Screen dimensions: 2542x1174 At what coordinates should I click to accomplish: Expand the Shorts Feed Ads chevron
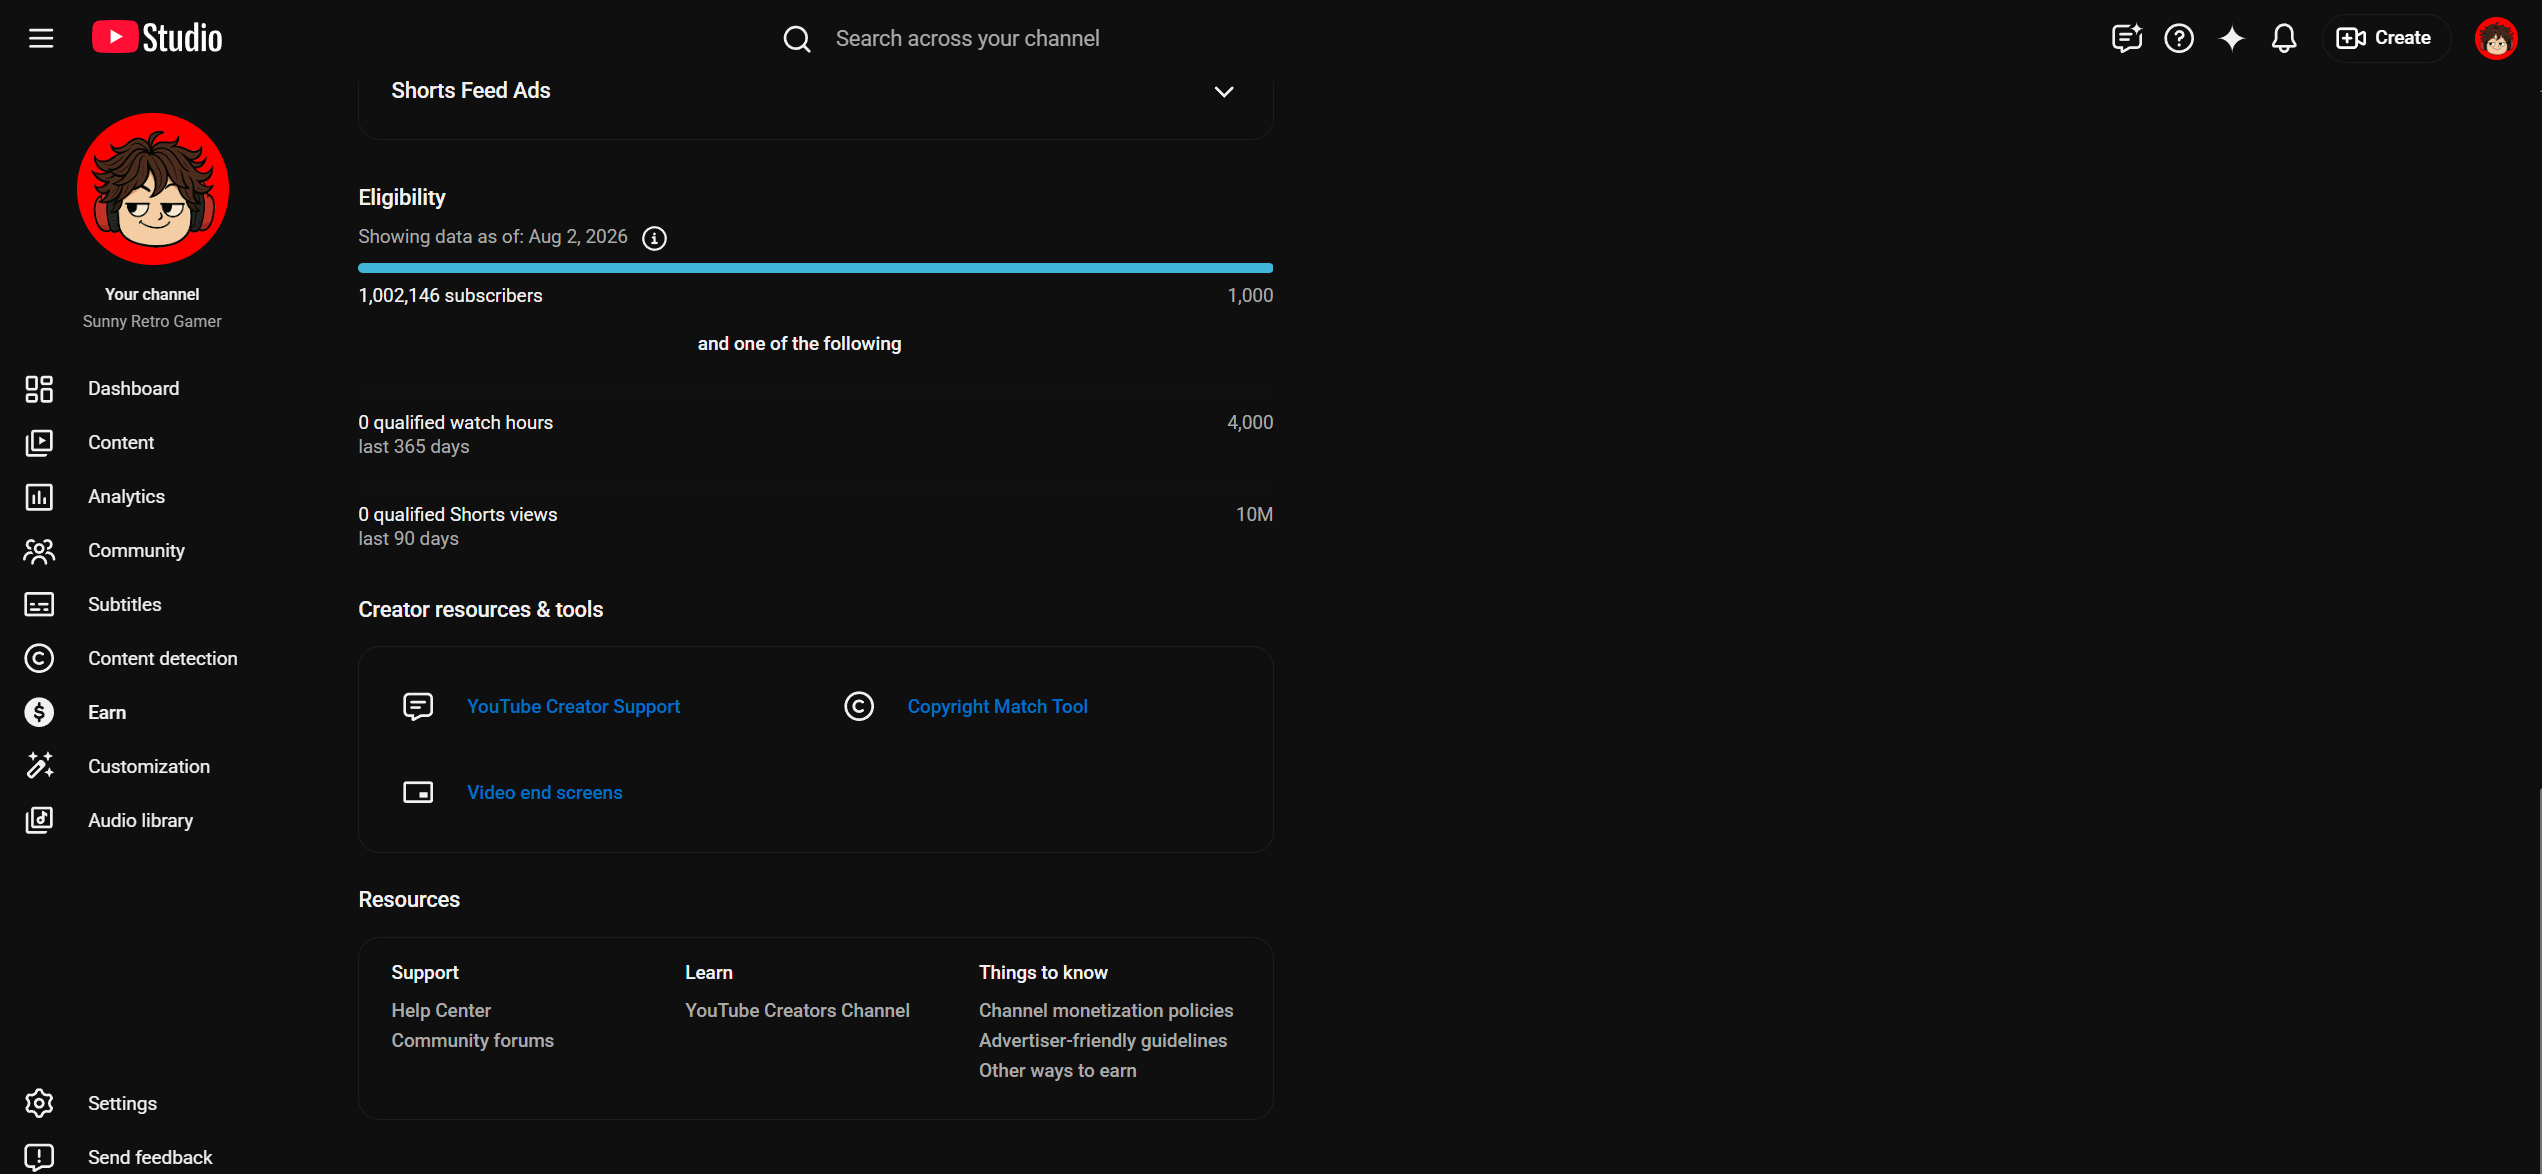pos(1224,91)
